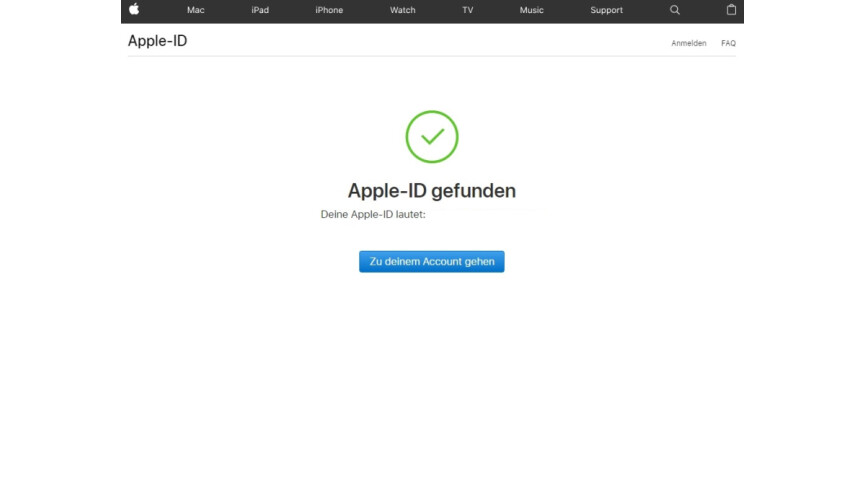Open the Mac menu item
864x486 pixels.
pyautogui.click(x=196, y=10)
